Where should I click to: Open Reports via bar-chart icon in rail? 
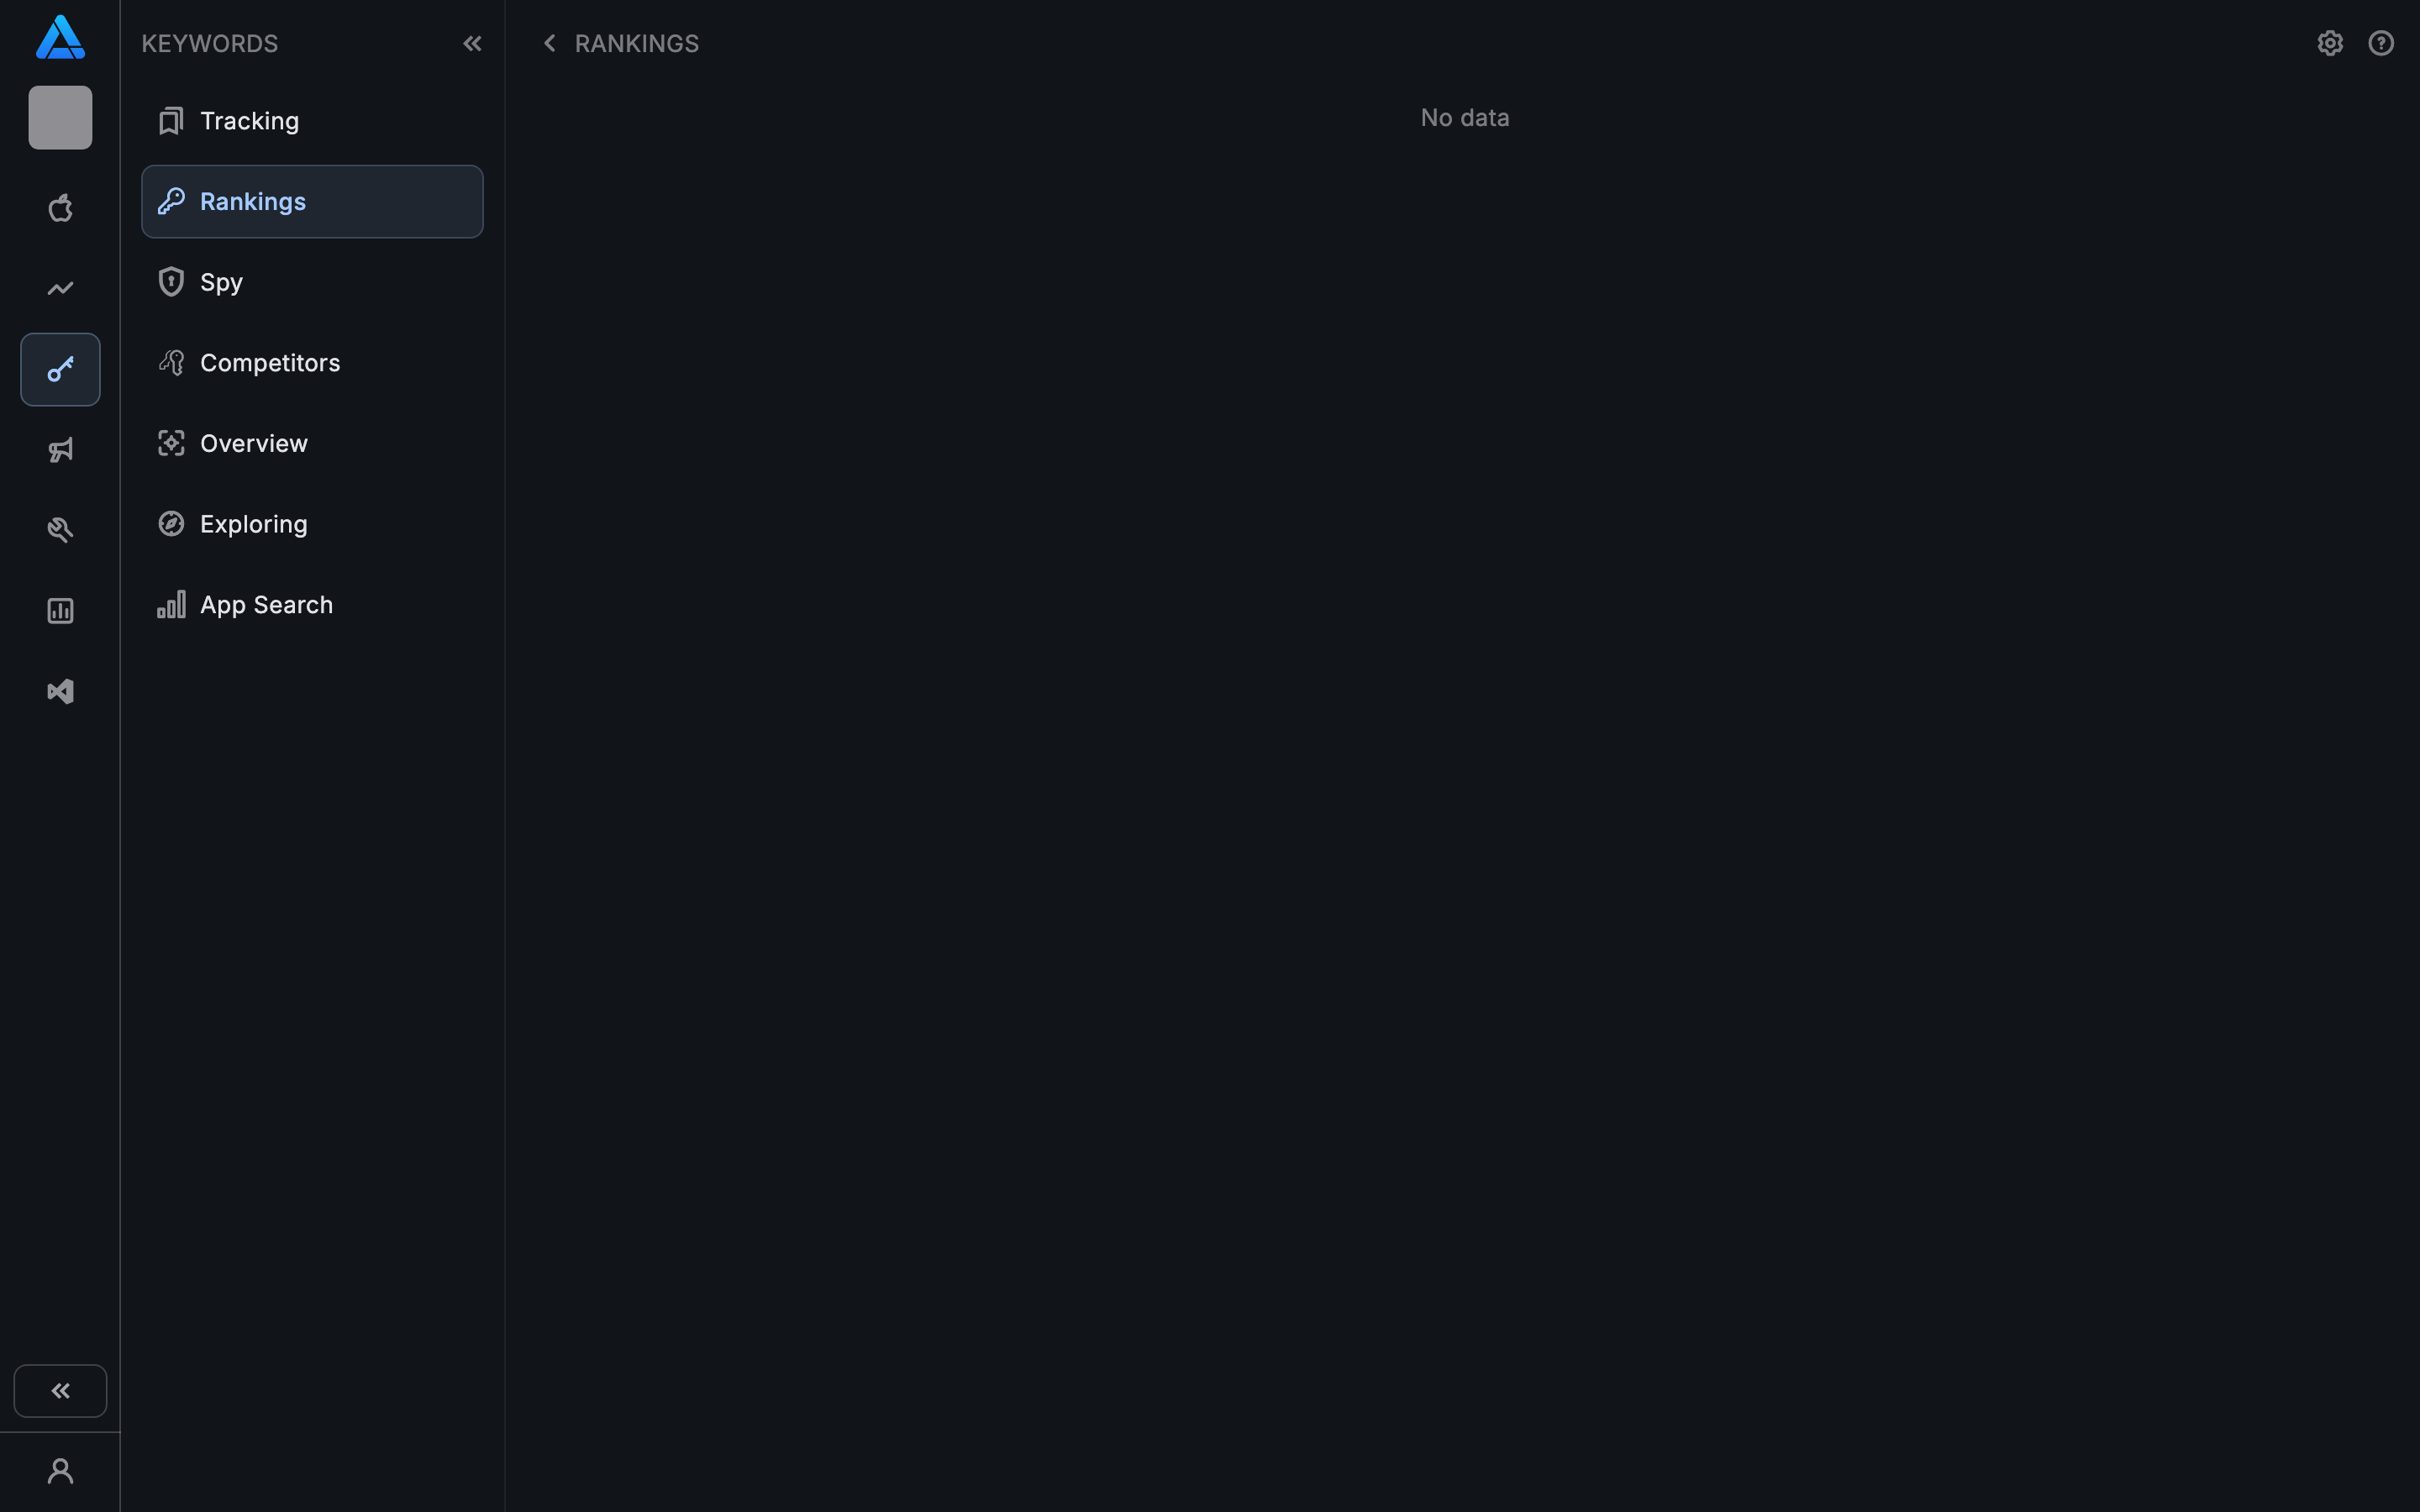(x=60, y=611)
